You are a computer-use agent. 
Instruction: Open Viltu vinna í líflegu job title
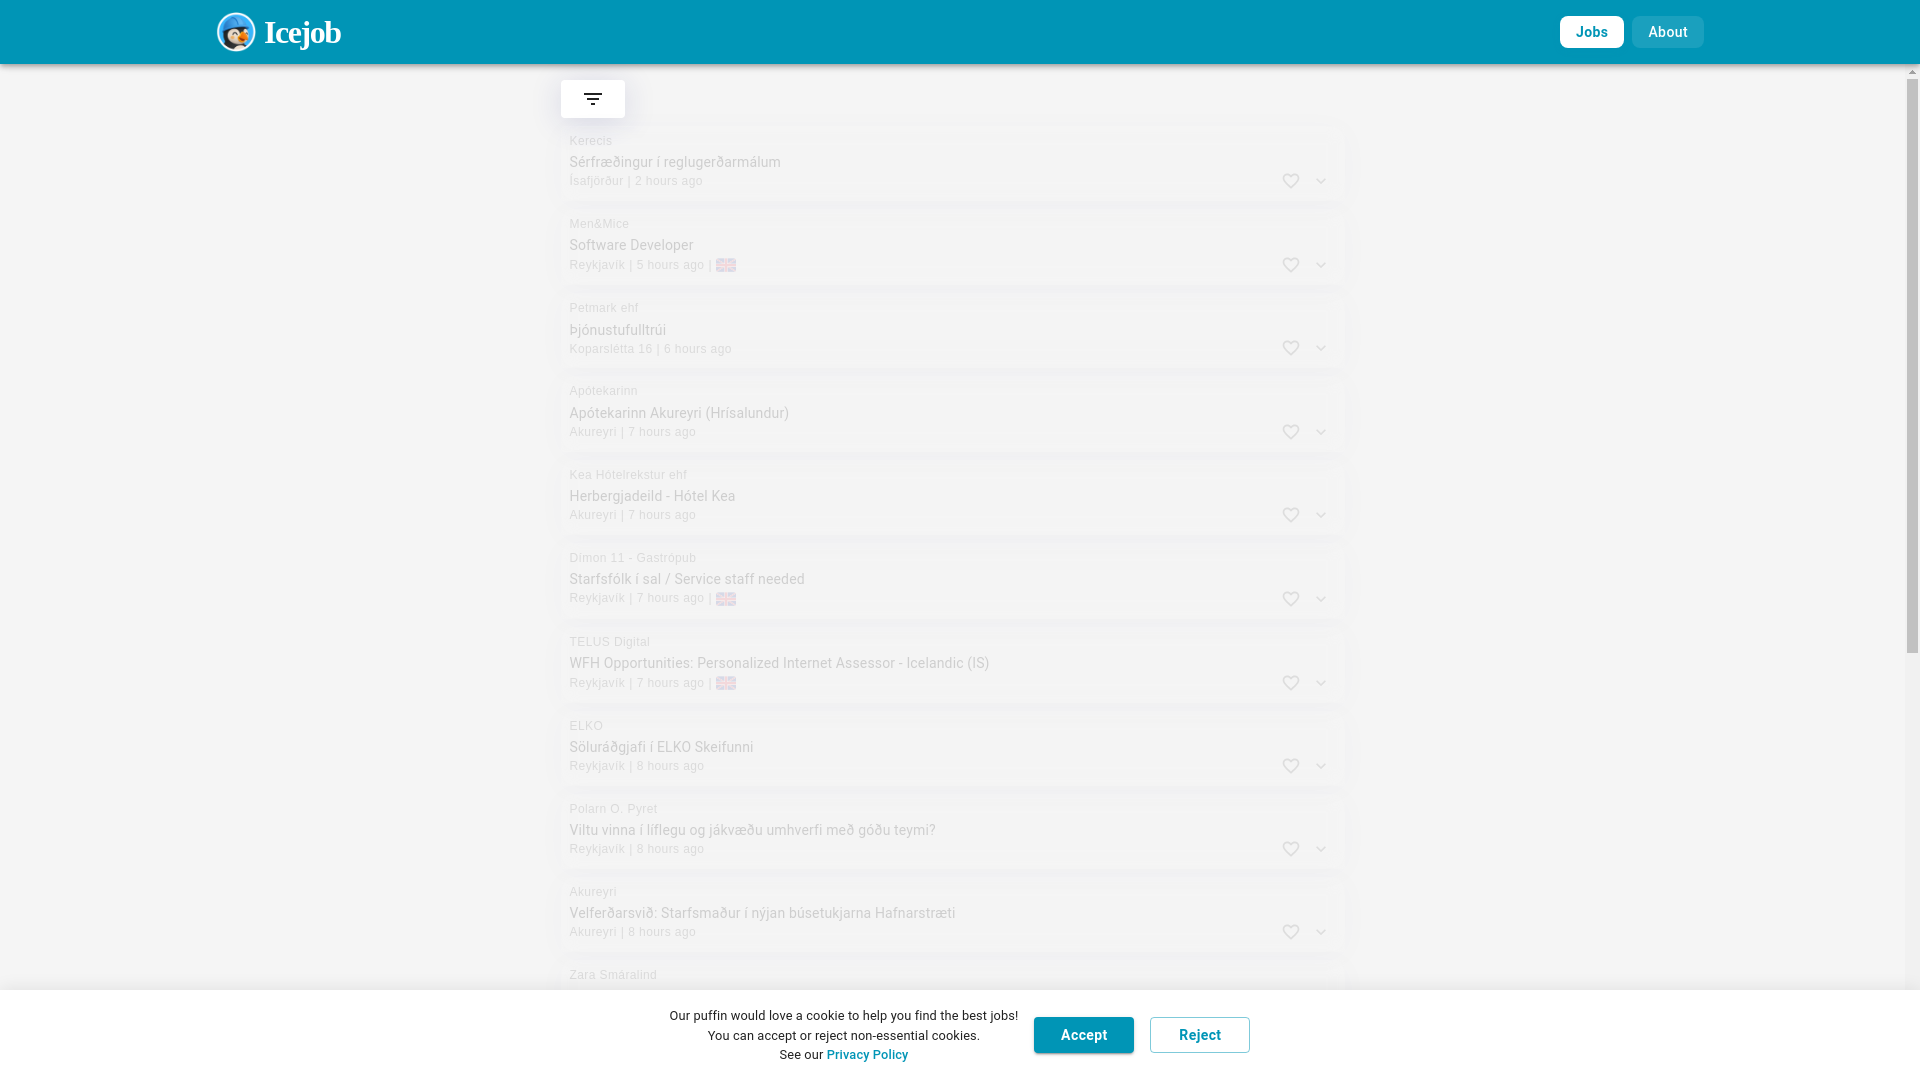pyautogui.click(x=752, y=830)
